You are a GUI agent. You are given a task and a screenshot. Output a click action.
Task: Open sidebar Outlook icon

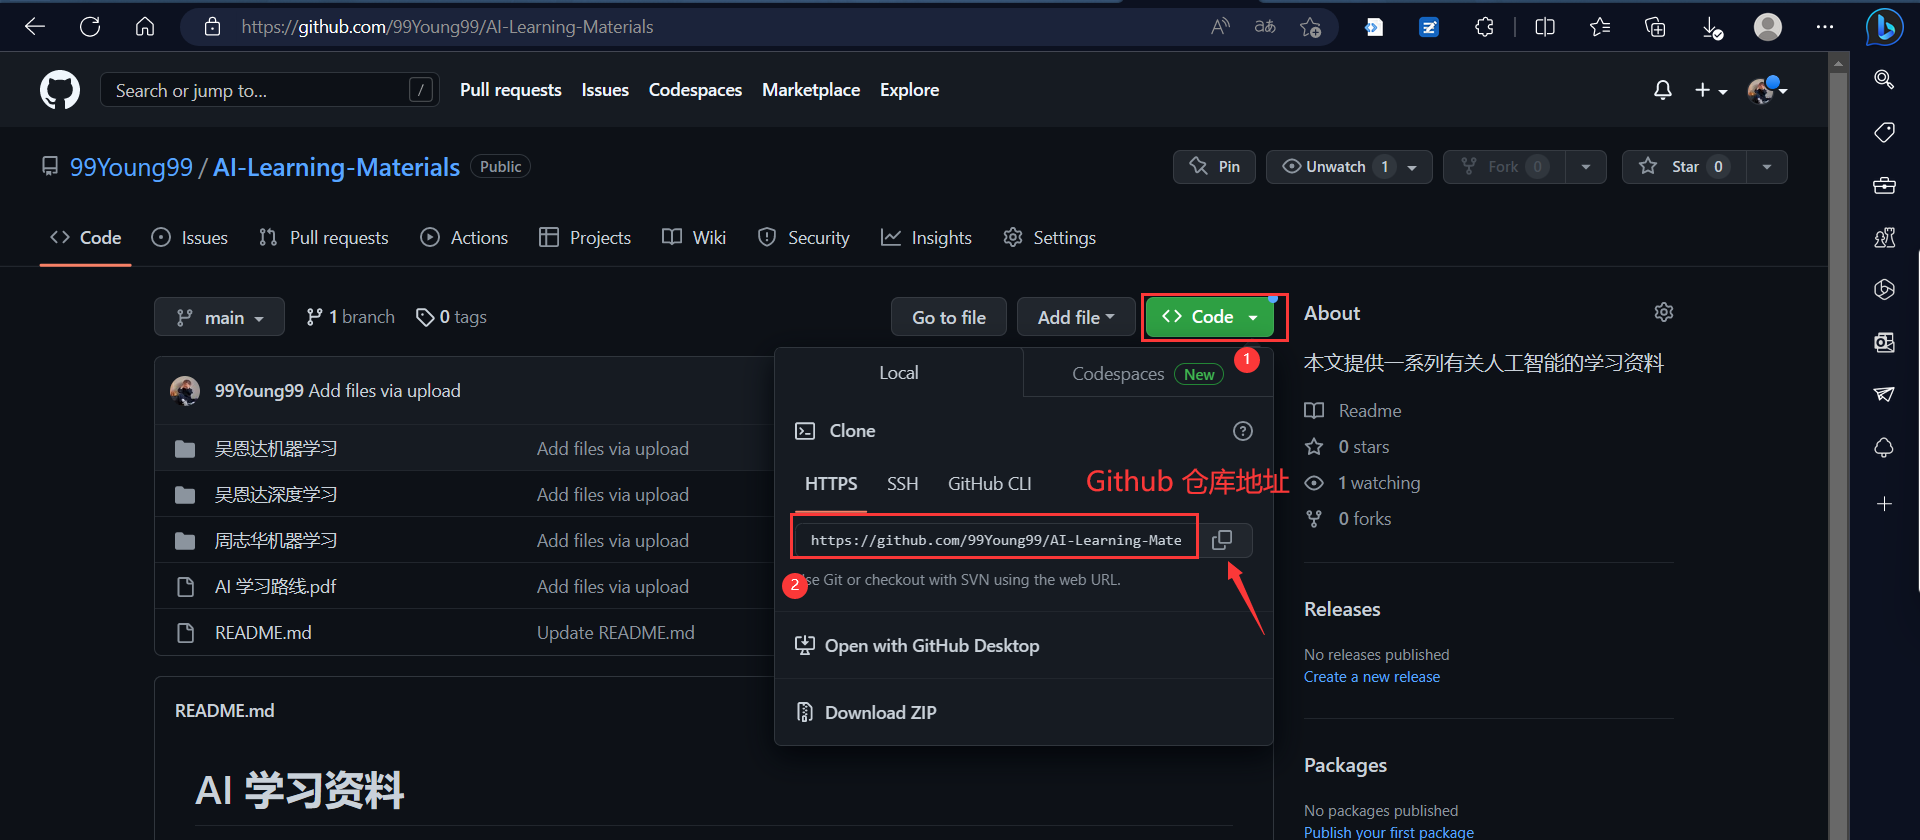pos(1884,343)
